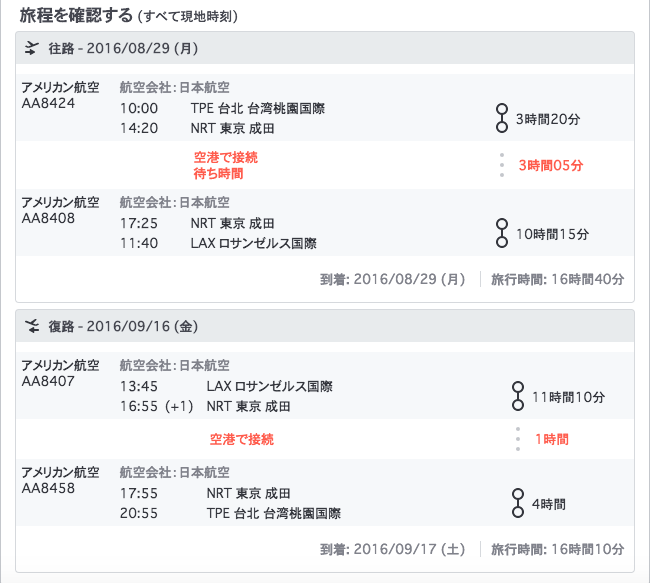Click flight number AA8424
Image resolution: width=650 pixels, height=583 pixels.
(48, 103)
